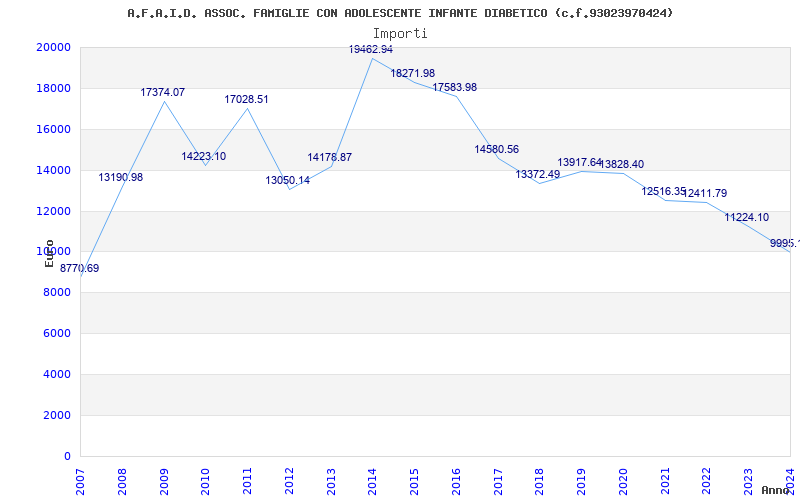Select the 17583.98 data label
Screen dimensions: 800x500
pyautogui.click(x=454, y=87)
